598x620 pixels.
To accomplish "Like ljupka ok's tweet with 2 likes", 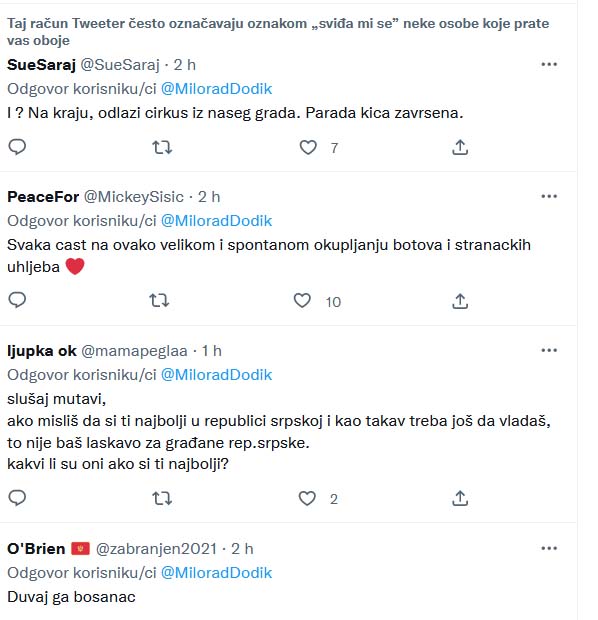I will 307,499.
